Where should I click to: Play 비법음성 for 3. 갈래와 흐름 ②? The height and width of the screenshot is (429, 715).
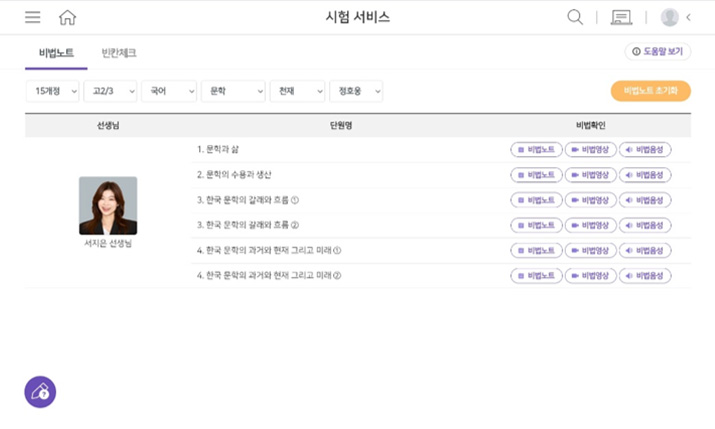click(x=645, y=225)
